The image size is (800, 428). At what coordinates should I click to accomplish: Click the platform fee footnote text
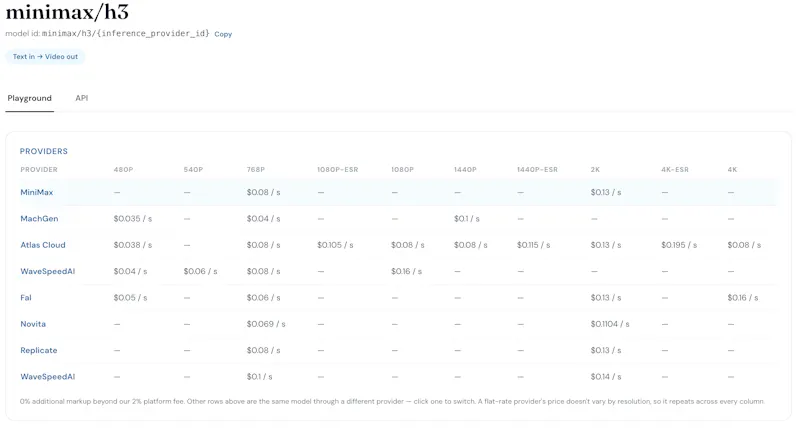392,402
